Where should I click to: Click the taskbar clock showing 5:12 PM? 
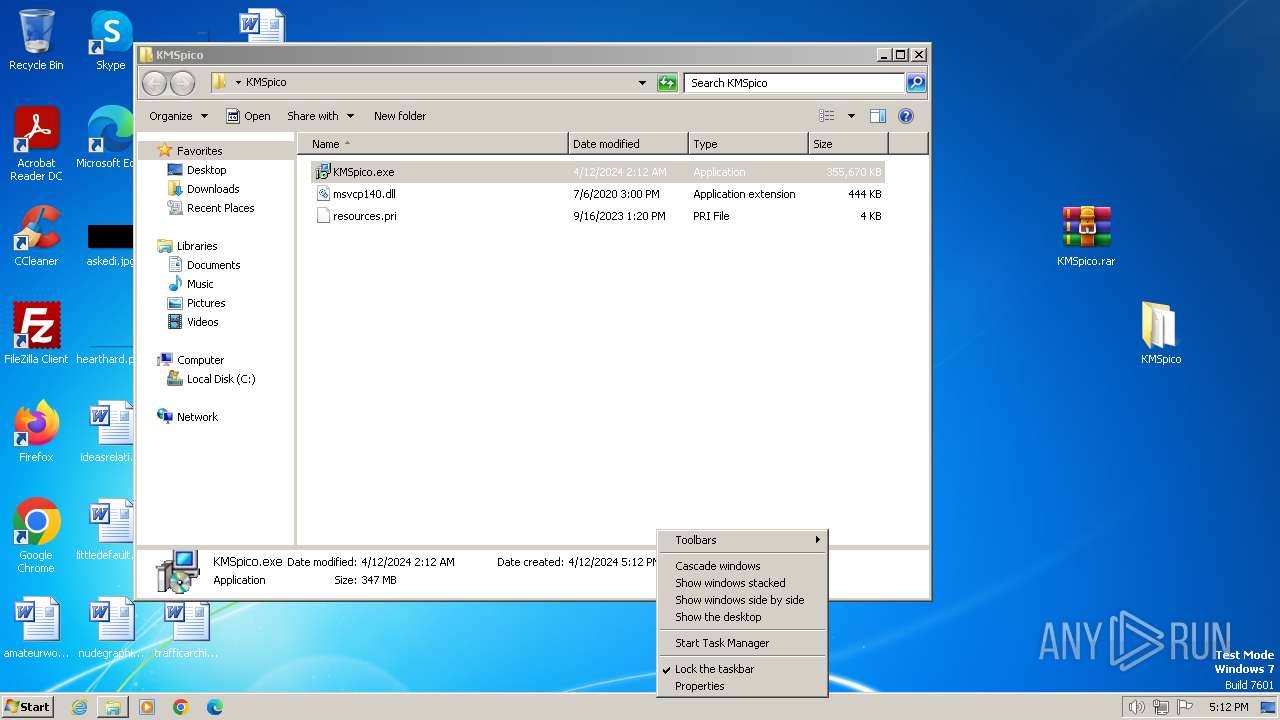pos(1228,707)
